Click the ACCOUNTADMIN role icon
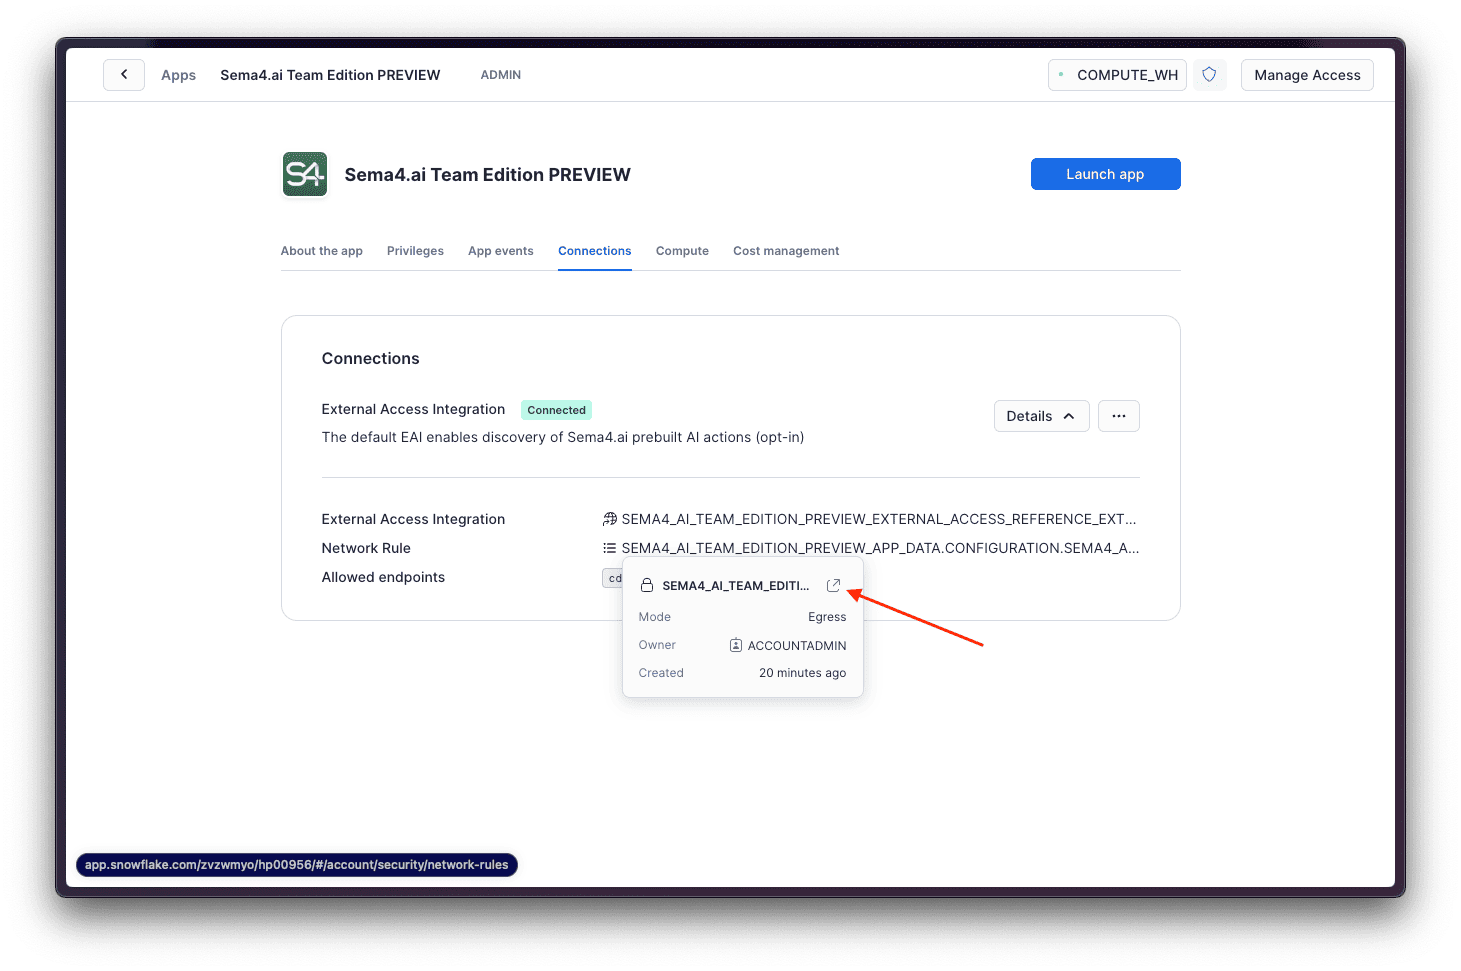 pos(736,645)
